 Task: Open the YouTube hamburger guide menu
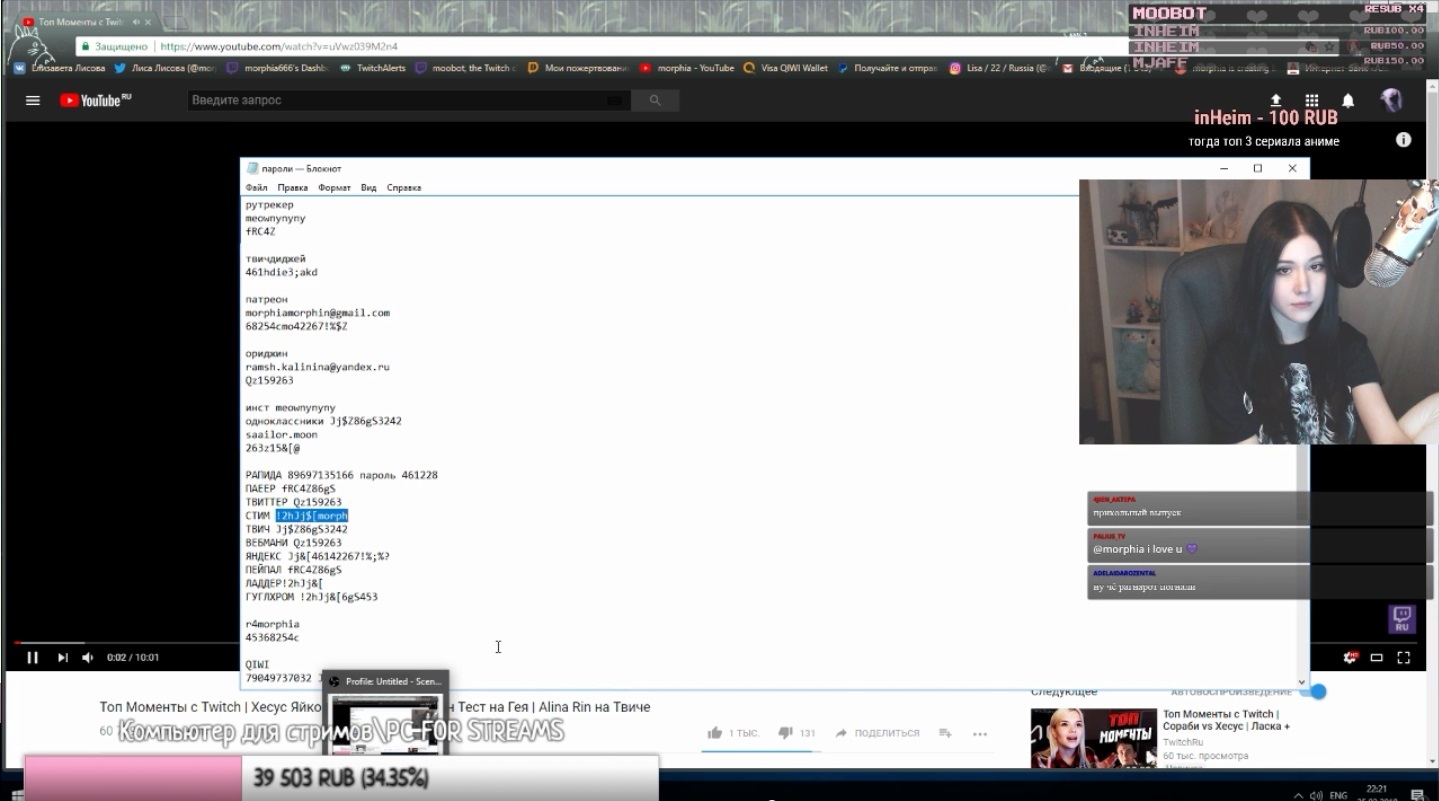tap(33, 100)
